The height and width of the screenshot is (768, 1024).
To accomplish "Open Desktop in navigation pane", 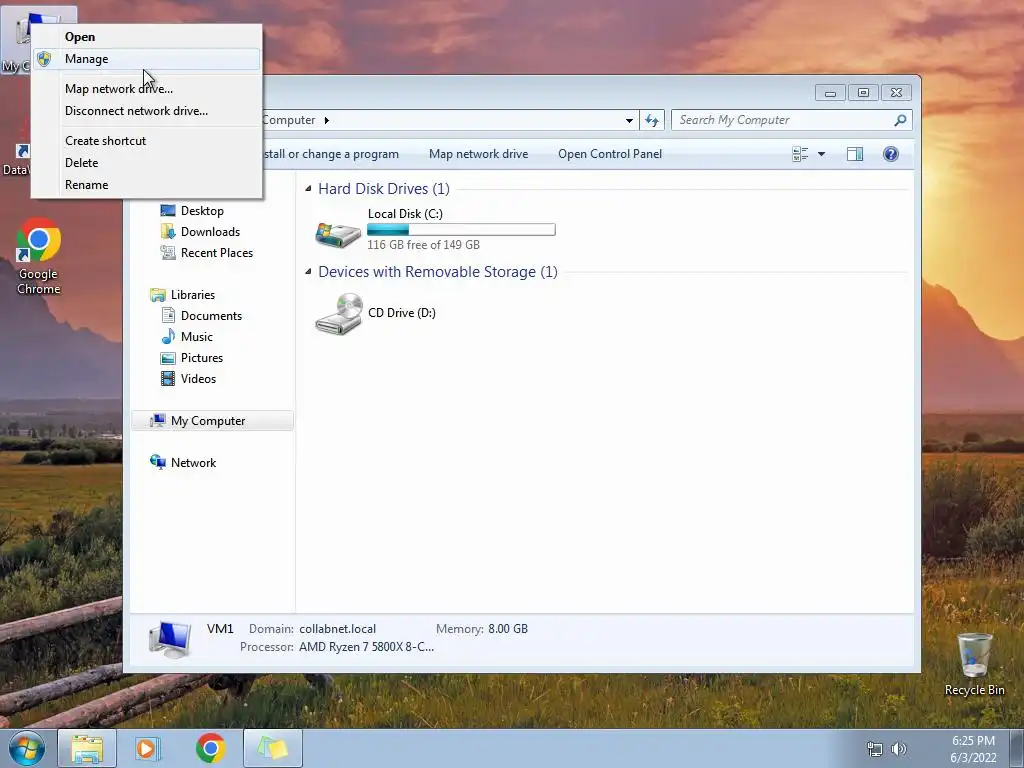I will coord(202,211).
